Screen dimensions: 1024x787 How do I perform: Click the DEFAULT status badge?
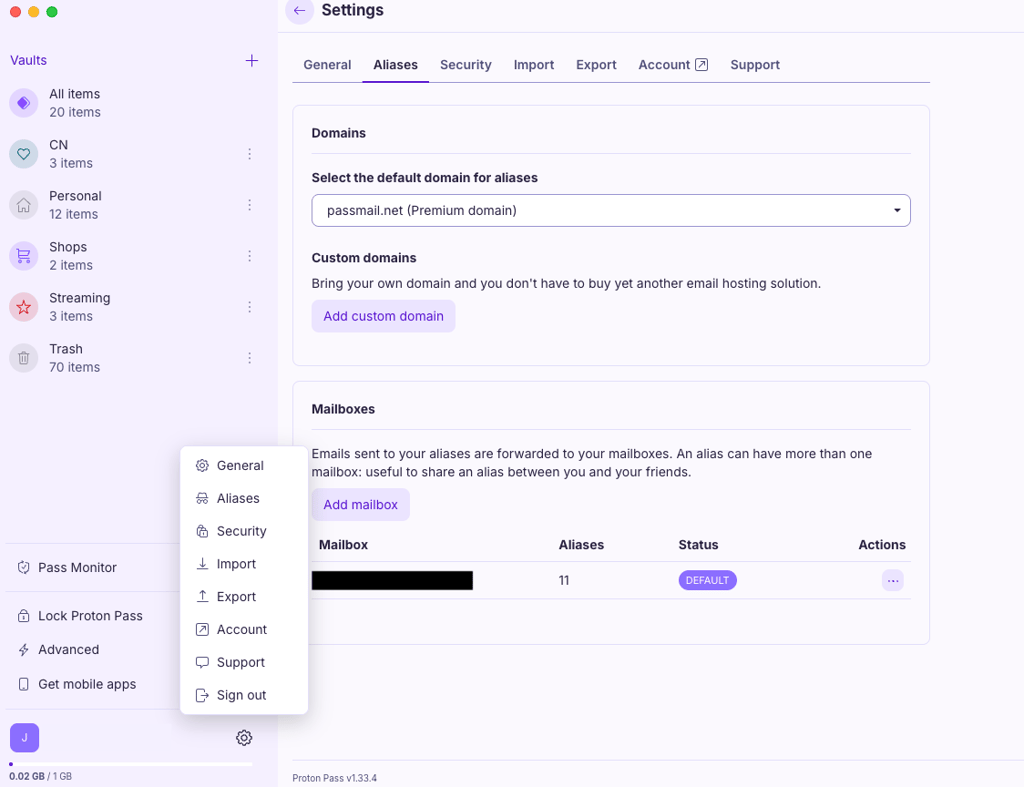707,581
